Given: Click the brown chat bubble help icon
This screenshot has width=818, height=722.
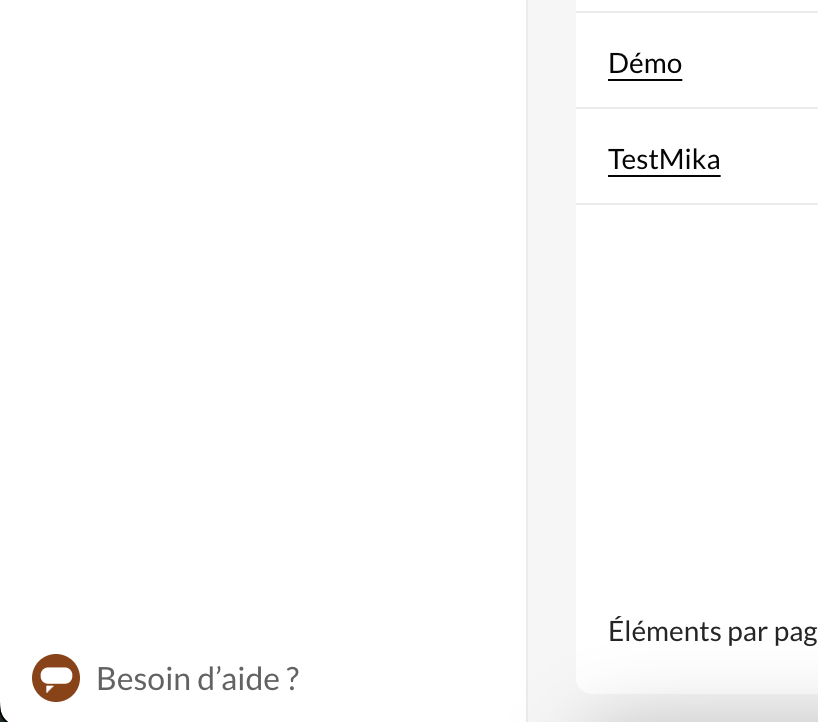Looking at the screenshot, I should [x=56, y=678].
